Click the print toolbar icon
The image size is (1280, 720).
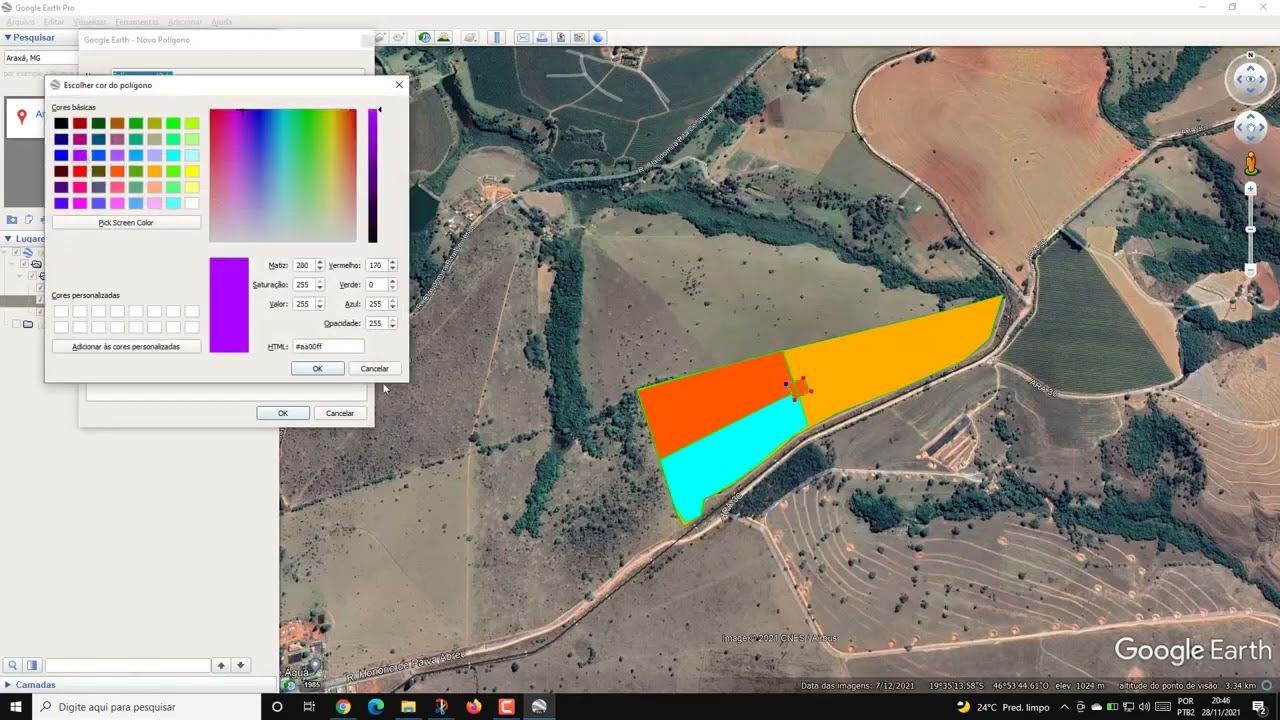(542, 37)
